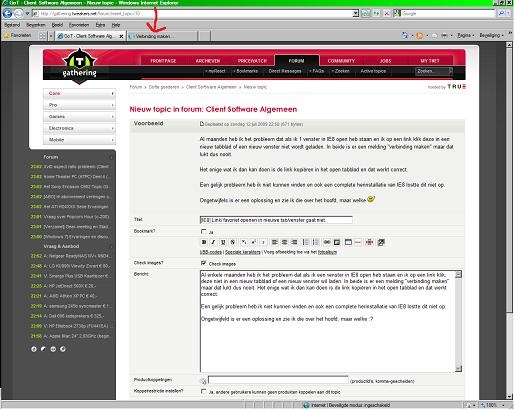Click into the Bericht message textarea

point(328,321)
